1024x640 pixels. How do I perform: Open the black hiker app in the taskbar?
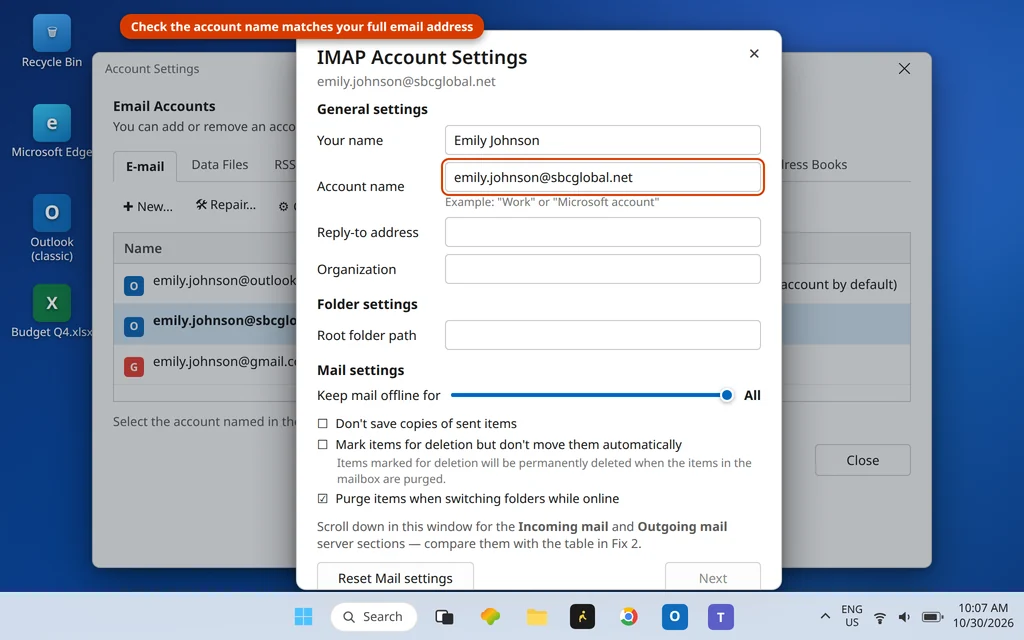coord(583,616)
